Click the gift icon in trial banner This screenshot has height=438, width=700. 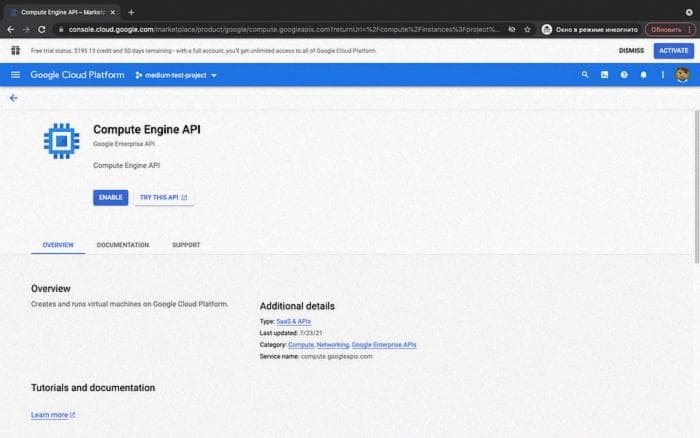[x=16, y=50]
